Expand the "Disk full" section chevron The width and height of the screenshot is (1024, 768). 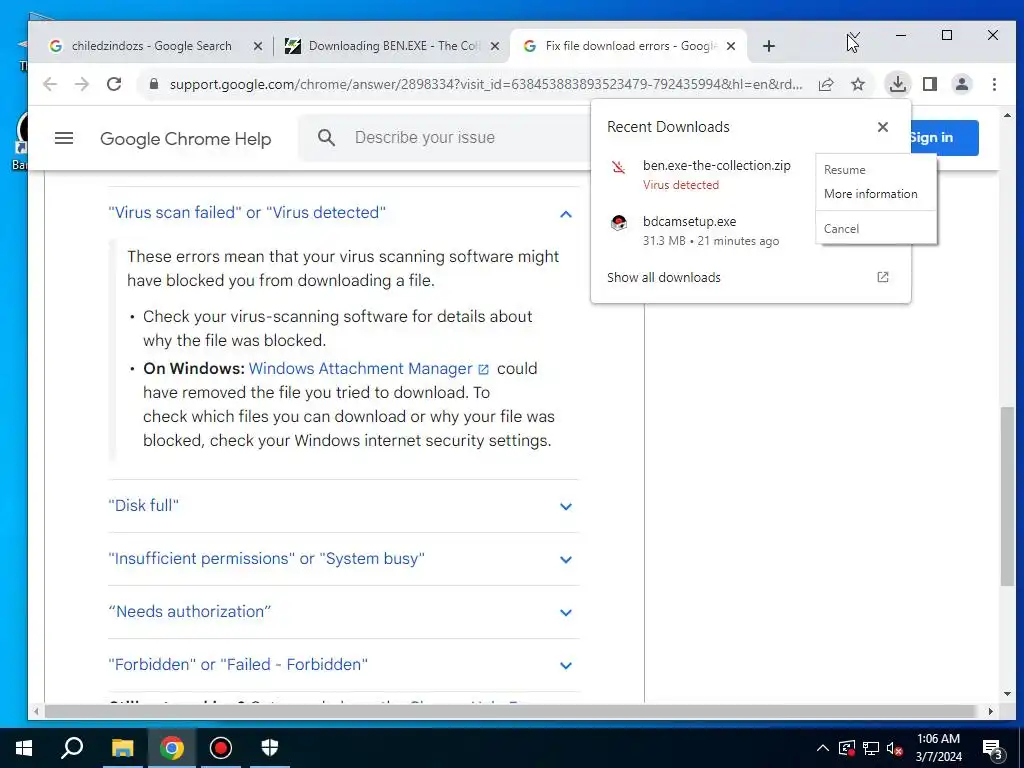point(566,507)
